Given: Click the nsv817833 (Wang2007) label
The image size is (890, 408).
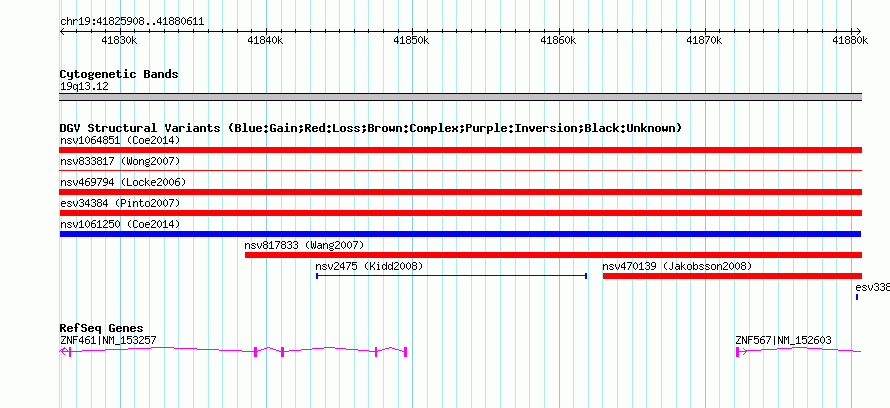Looking at the screenshot, I should click(x=304, y=245).
